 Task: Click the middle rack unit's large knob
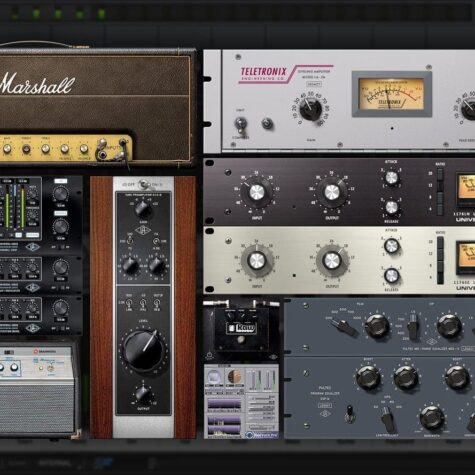(61, 267)
